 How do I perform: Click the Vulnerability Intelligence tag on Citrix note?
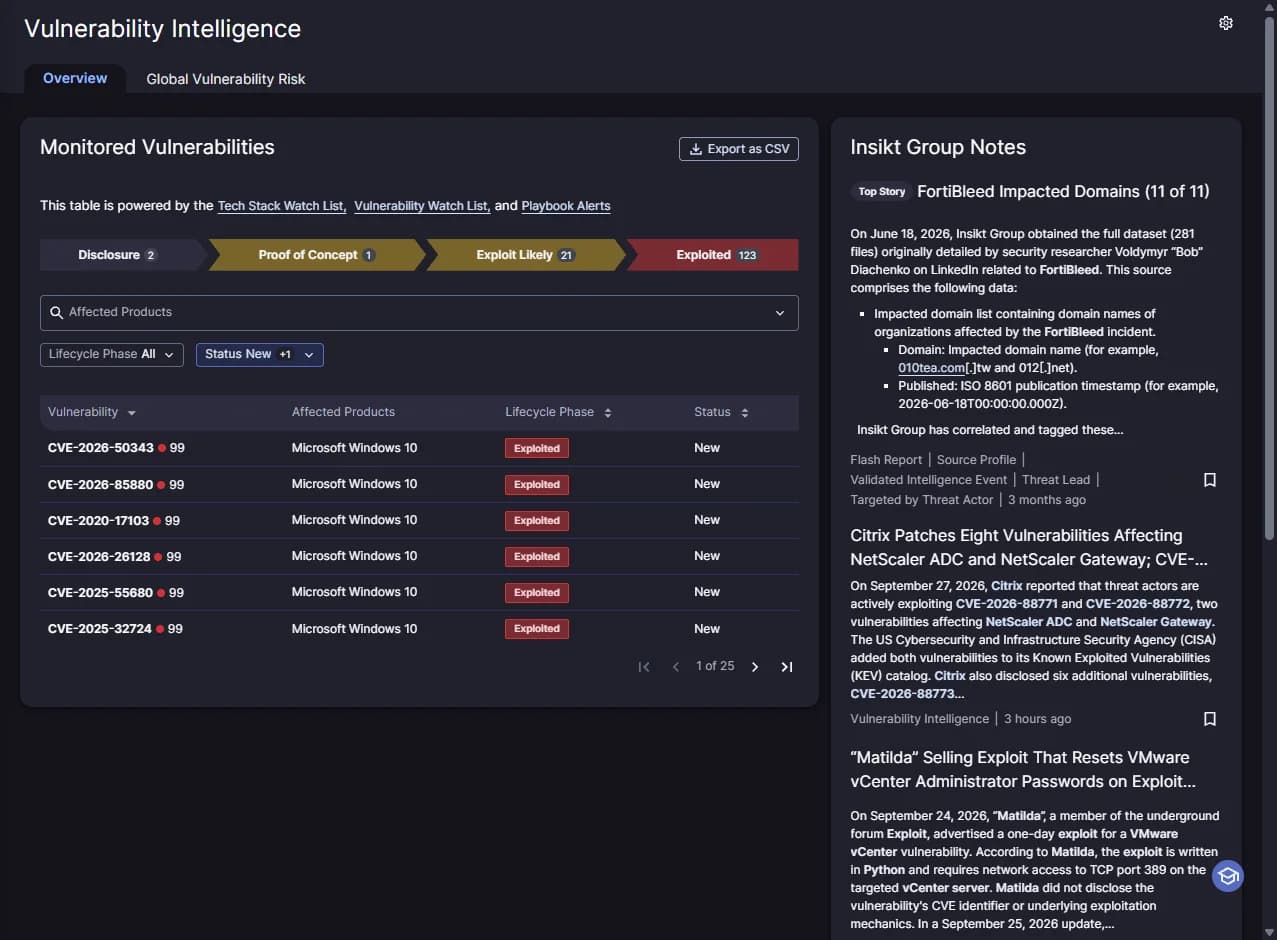(919, 719)
